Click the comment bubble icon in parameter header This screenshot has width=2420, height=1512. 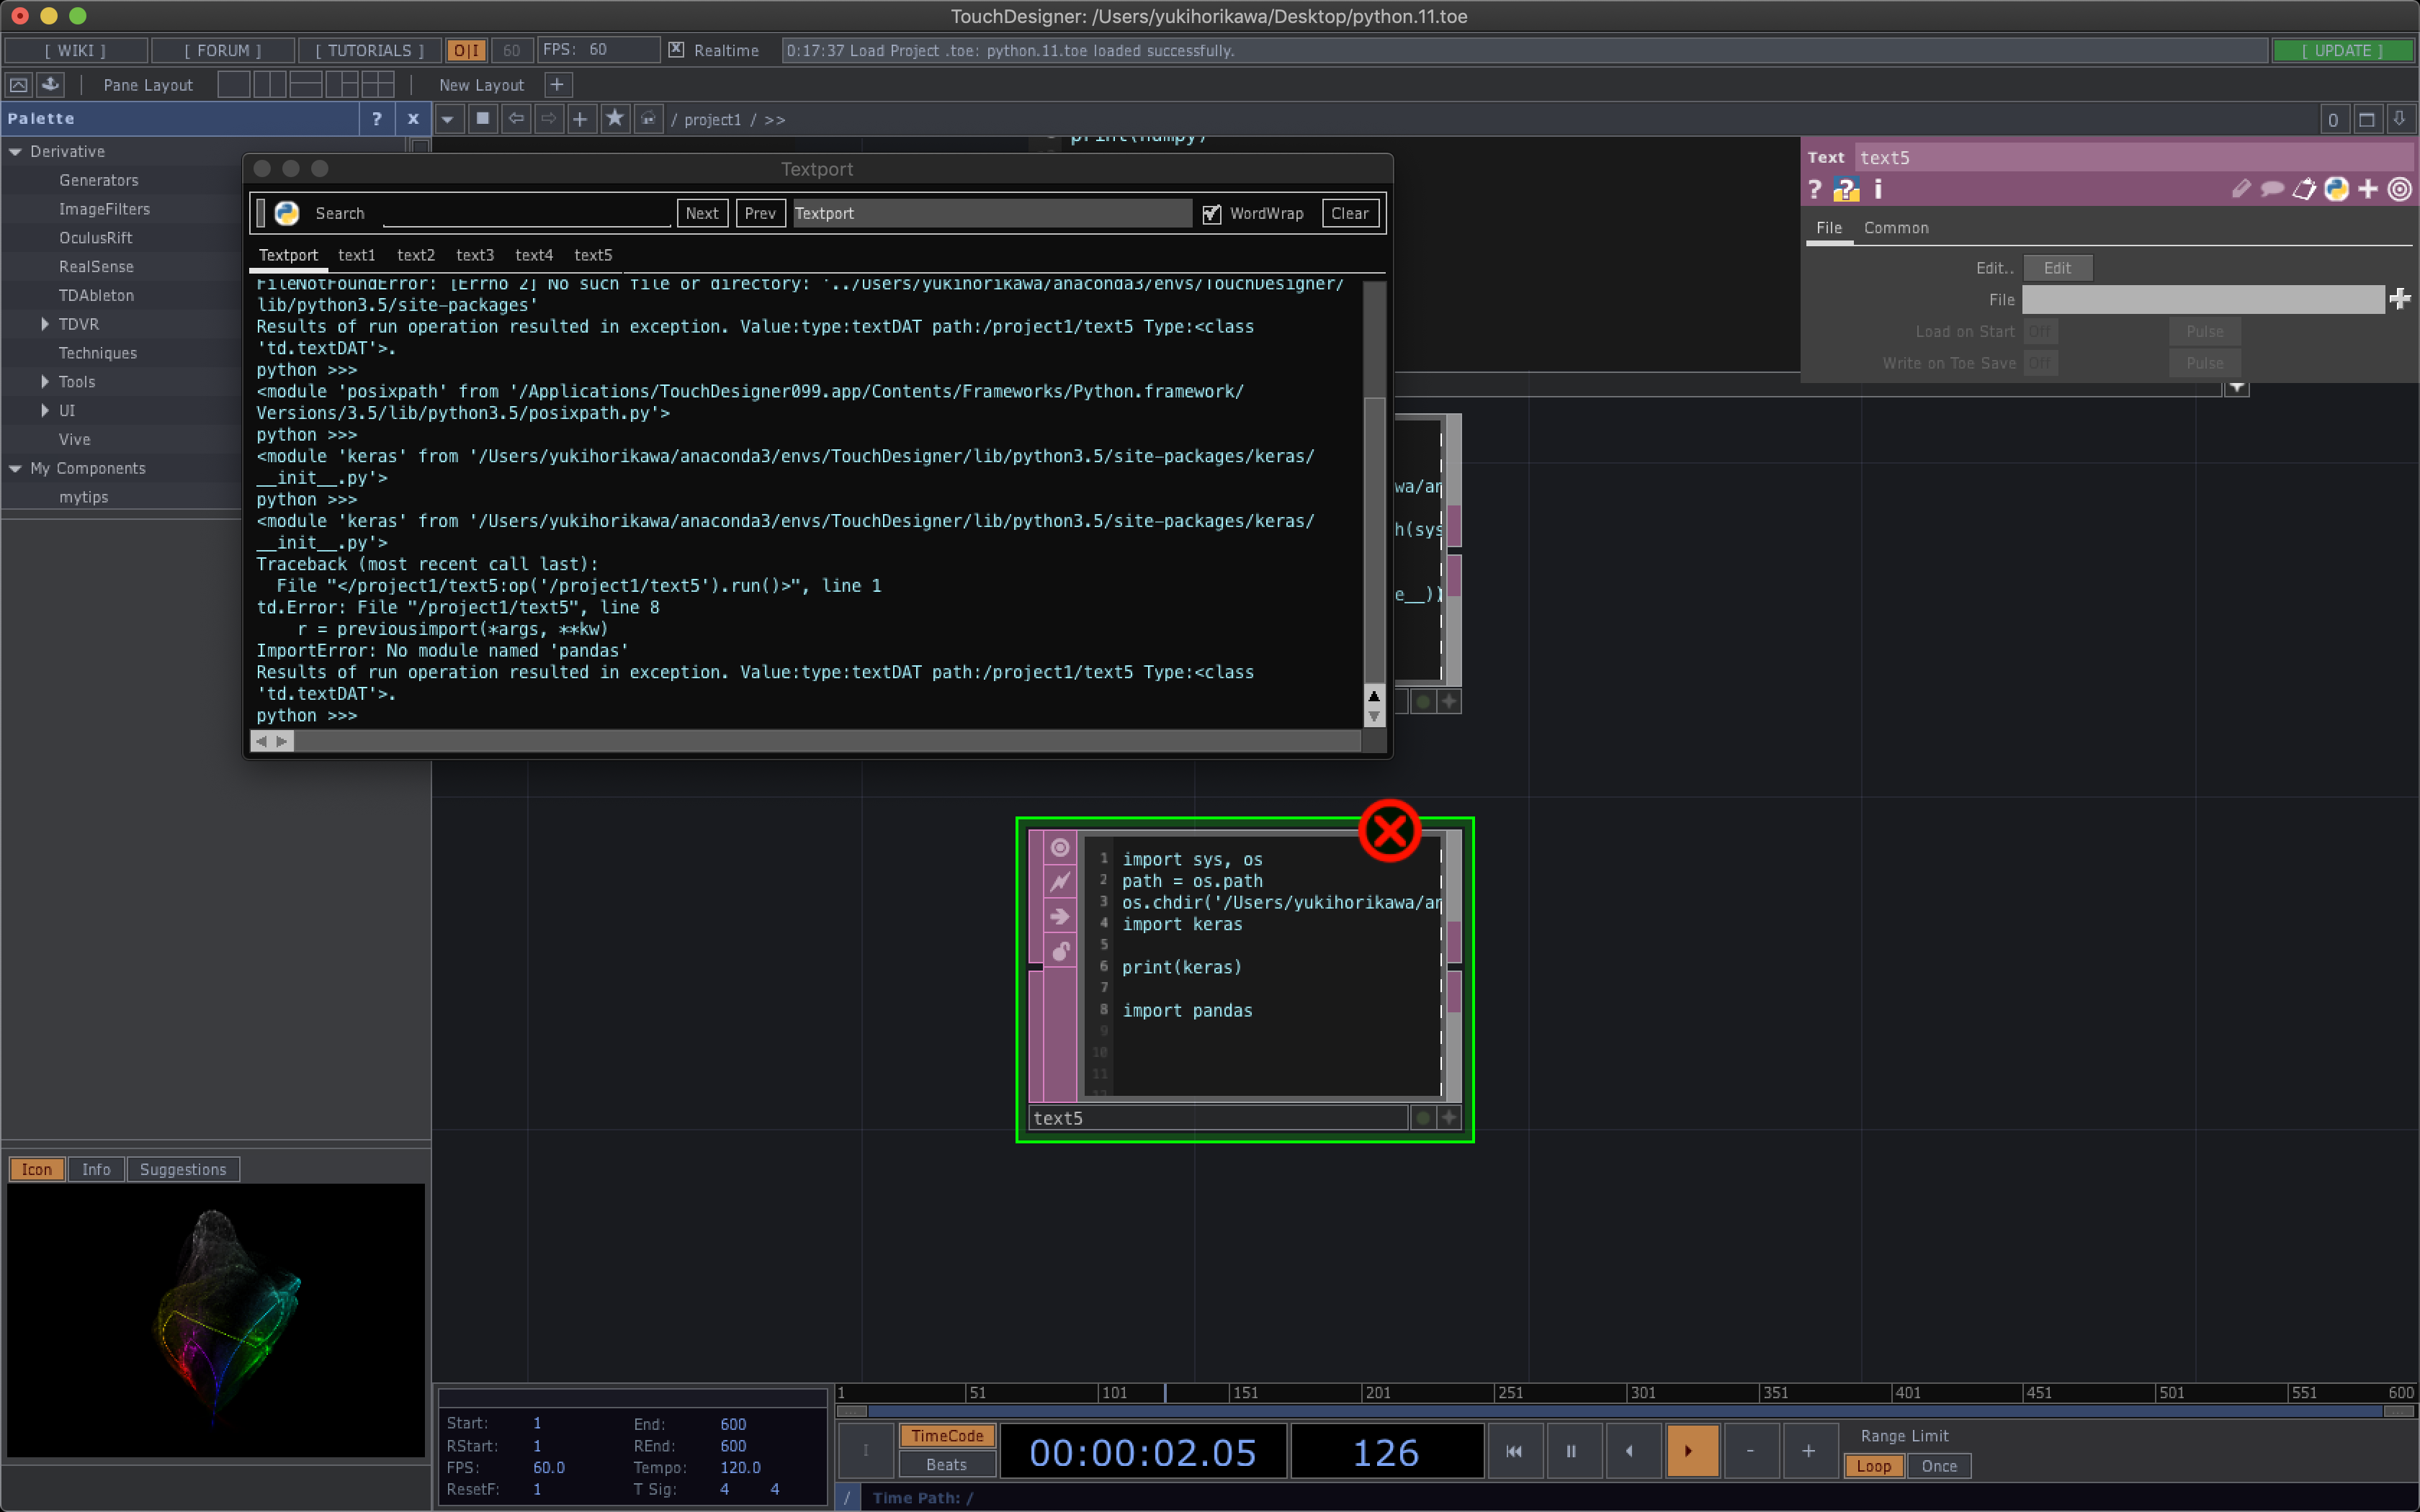2271,189
